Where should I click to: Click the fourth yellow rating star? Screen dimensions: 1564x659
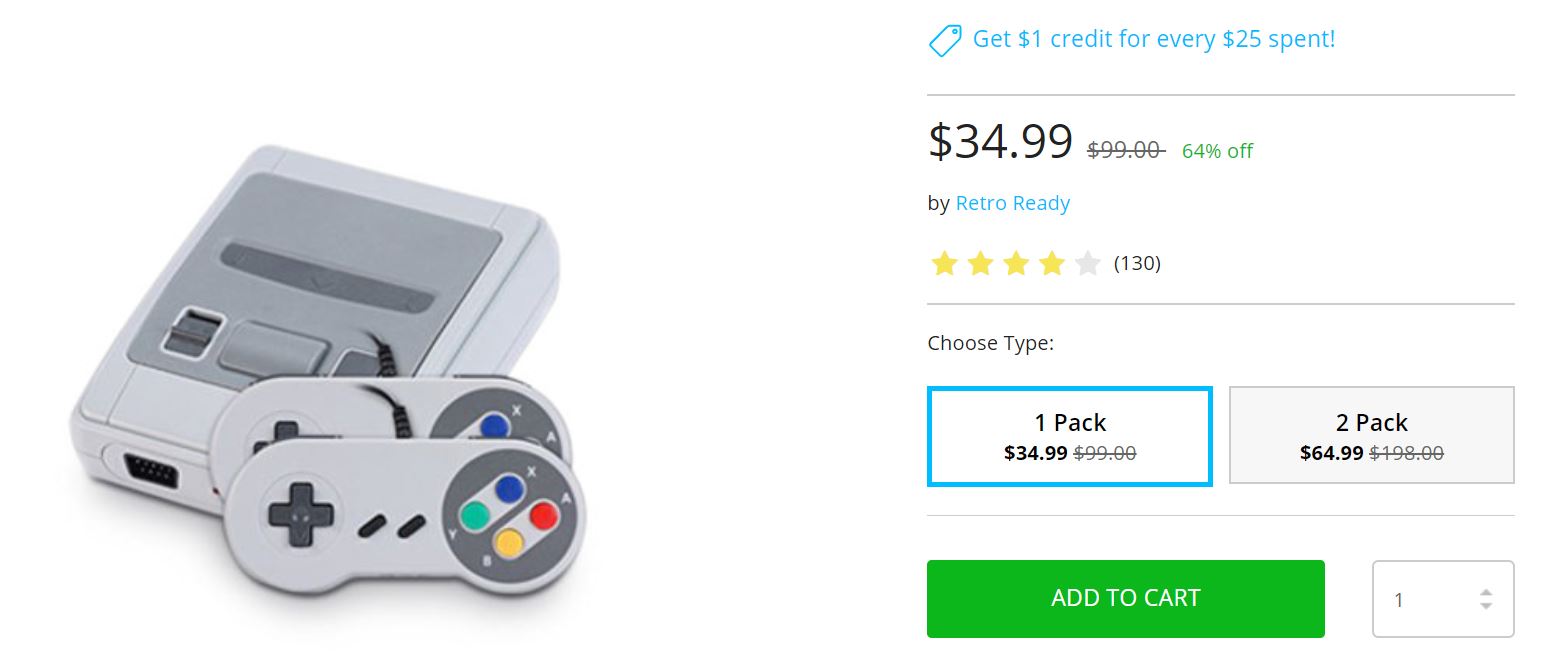point(1052,264)
